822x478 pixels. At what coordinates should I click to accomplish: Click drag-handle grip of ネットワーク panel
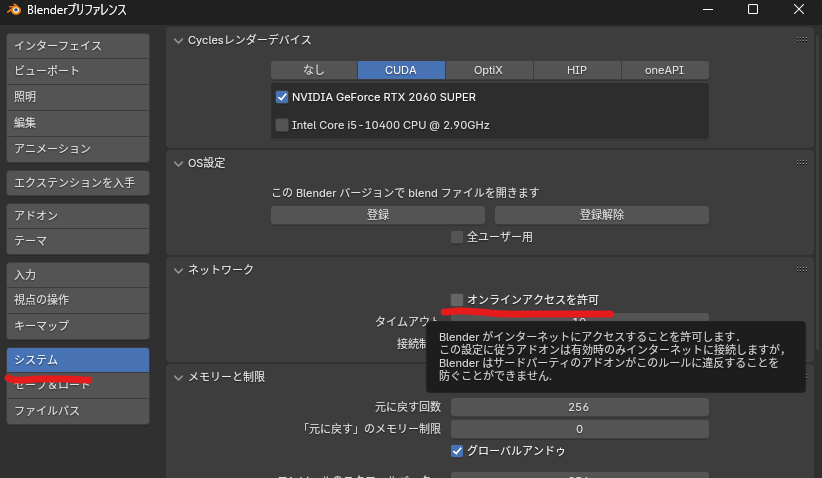802,269
